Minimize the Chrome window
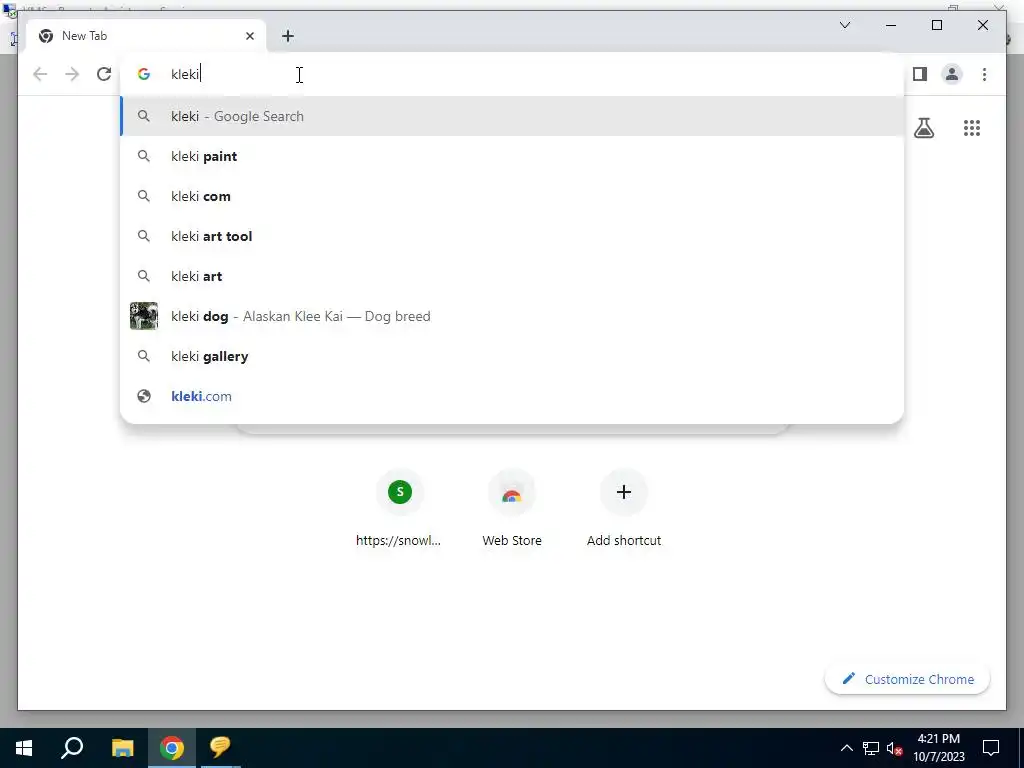 coord(891,25)
